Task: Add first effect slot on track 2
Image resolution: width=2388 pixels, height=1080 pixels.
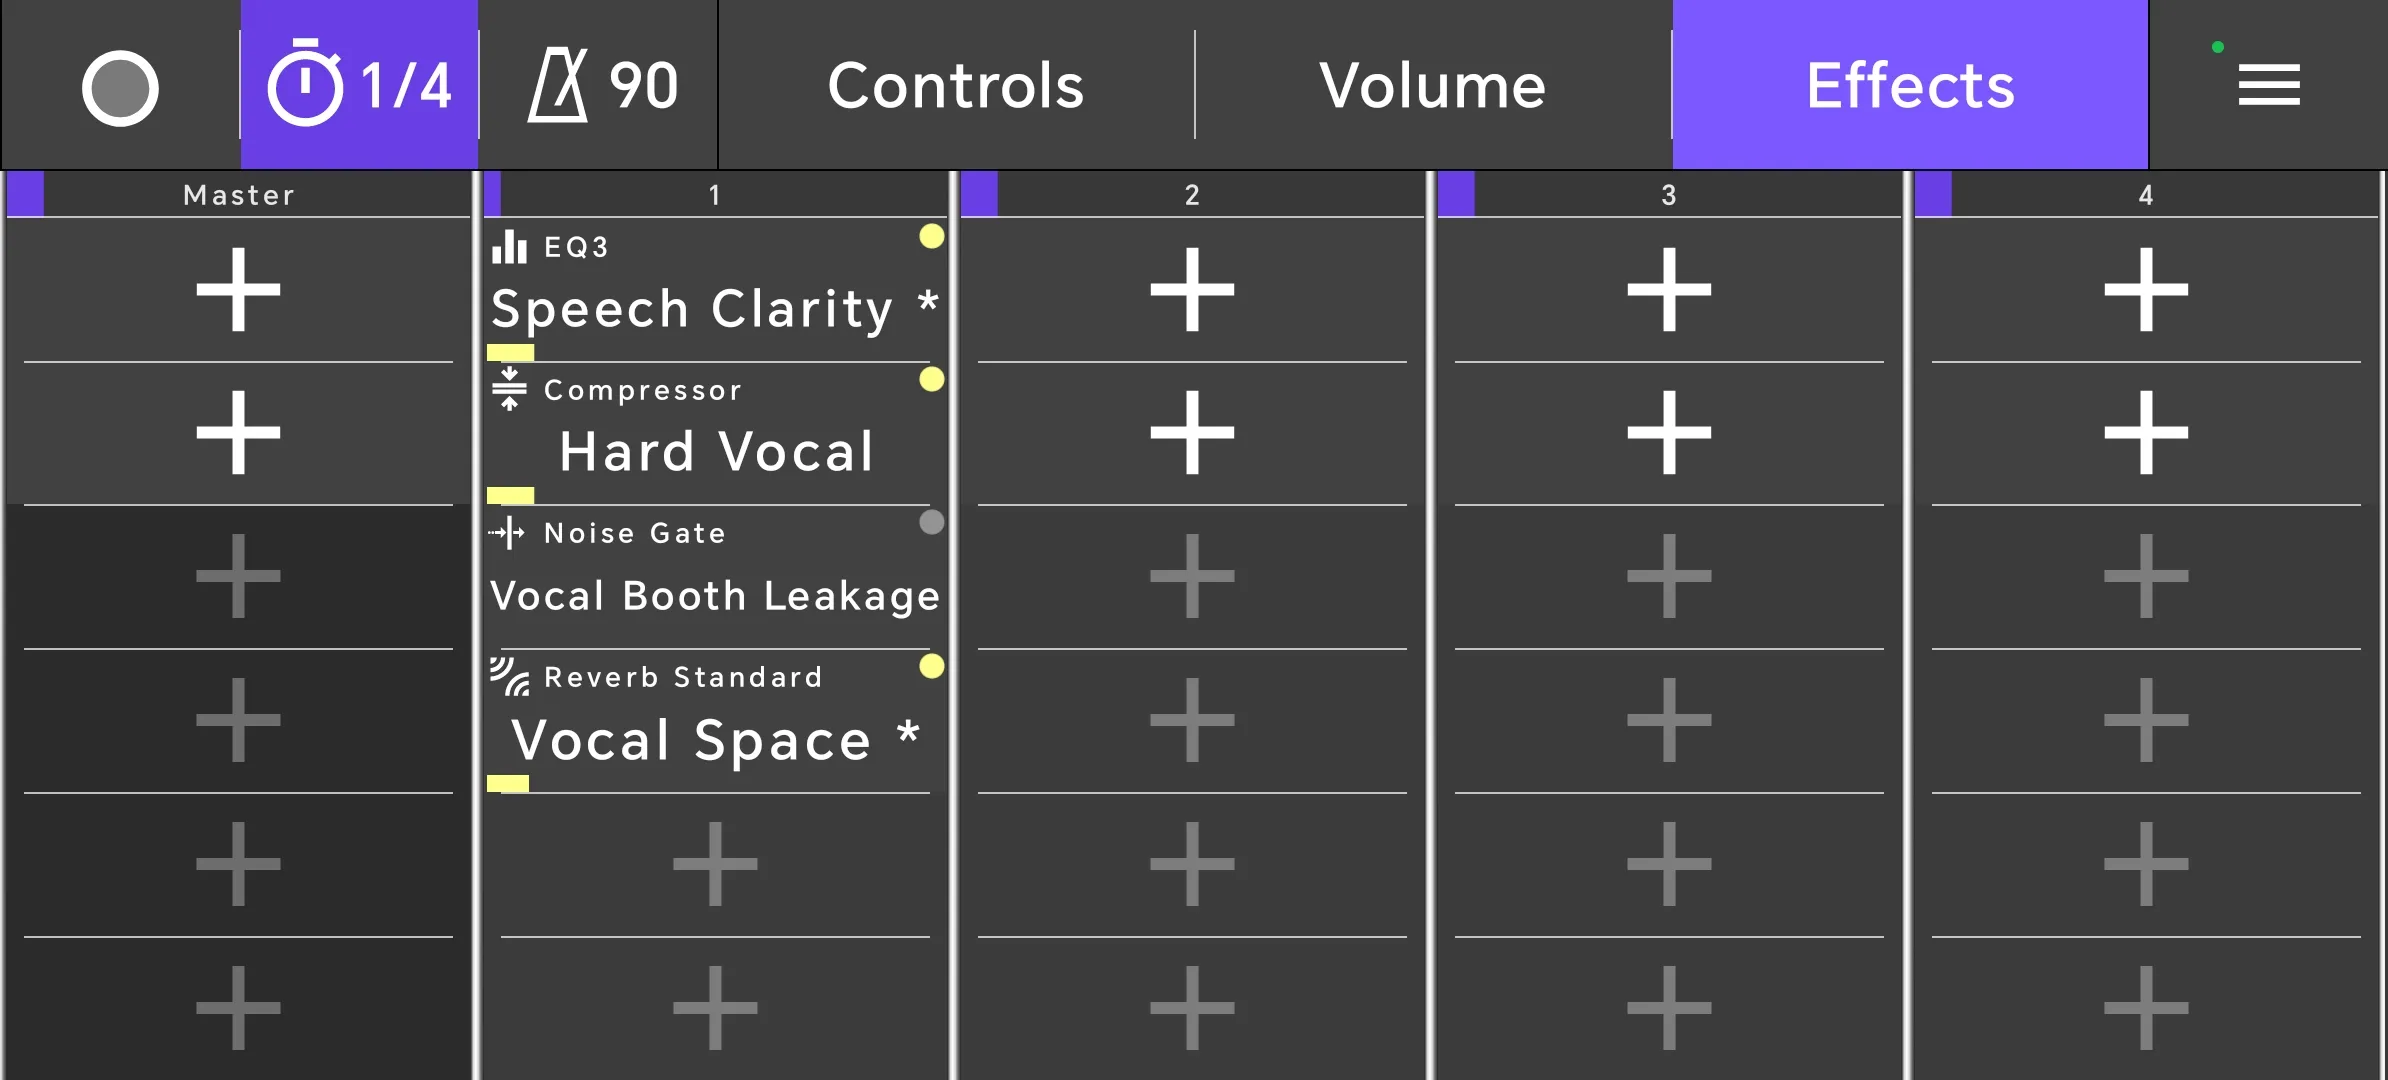Action: coord(1192,290)
